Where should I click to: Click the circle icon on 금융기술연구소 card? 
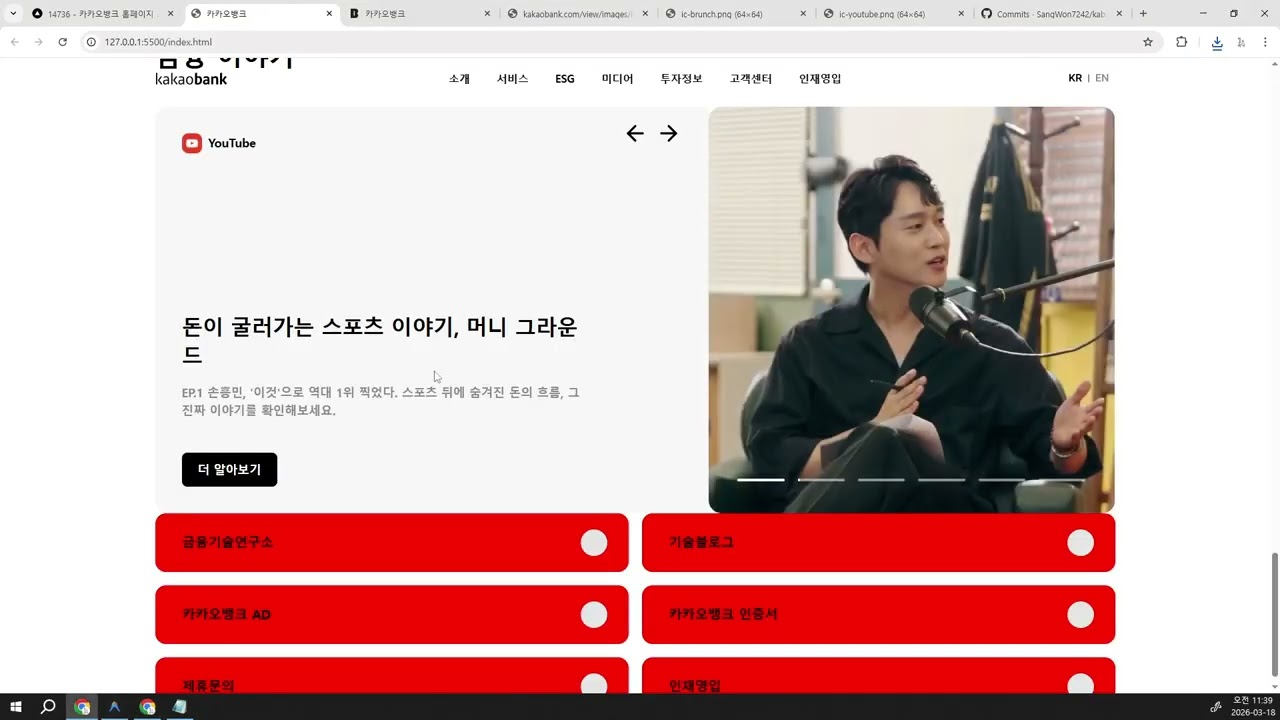[x=594, y=543]
